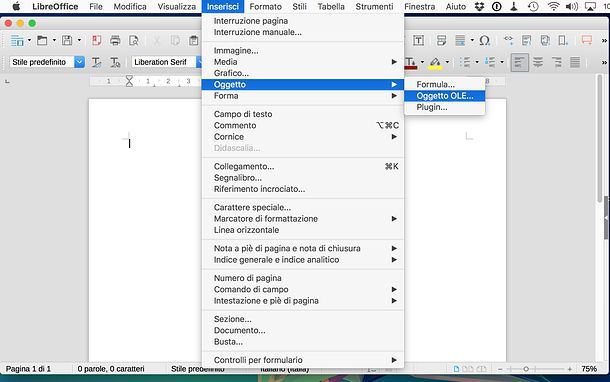Open the numbered list style dropdown arrow
610x382 pixels.
[x=502, y=62]
